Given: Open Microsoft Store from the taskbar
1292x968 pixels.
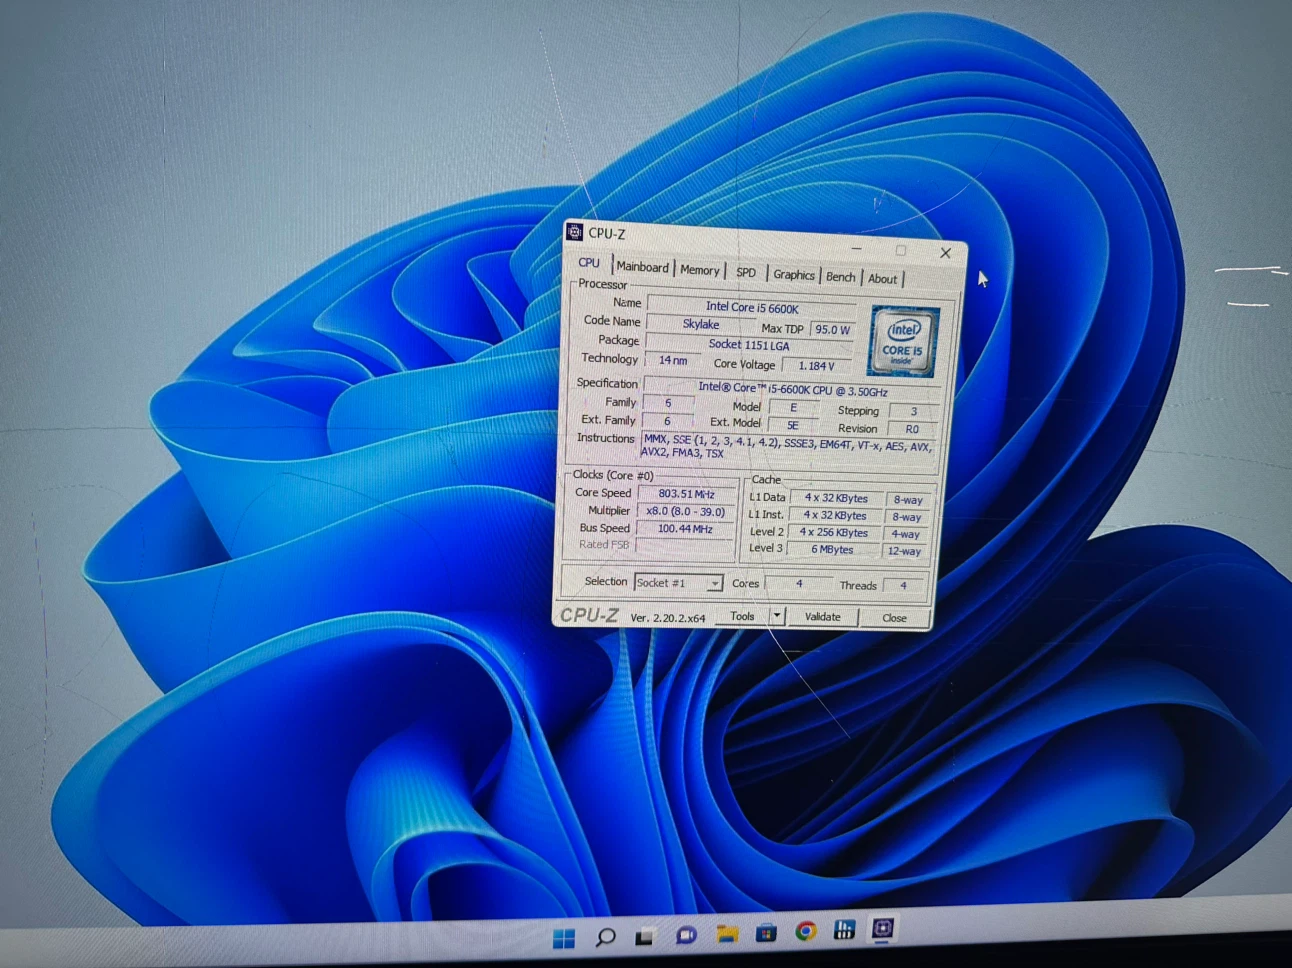Looking at the screenshot, I should (766, 933).
